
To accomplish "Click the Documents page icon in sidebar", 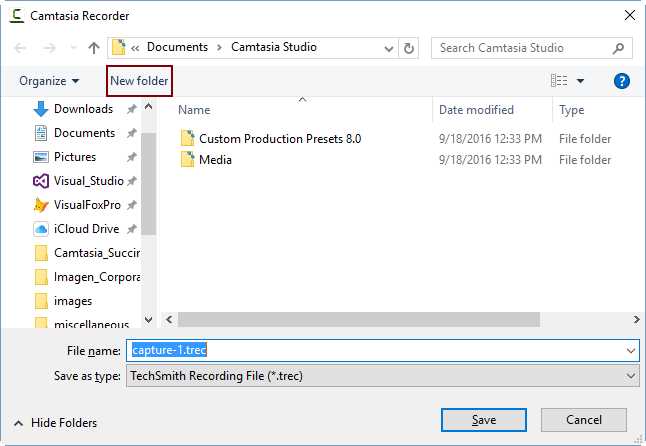I will 41,133.
